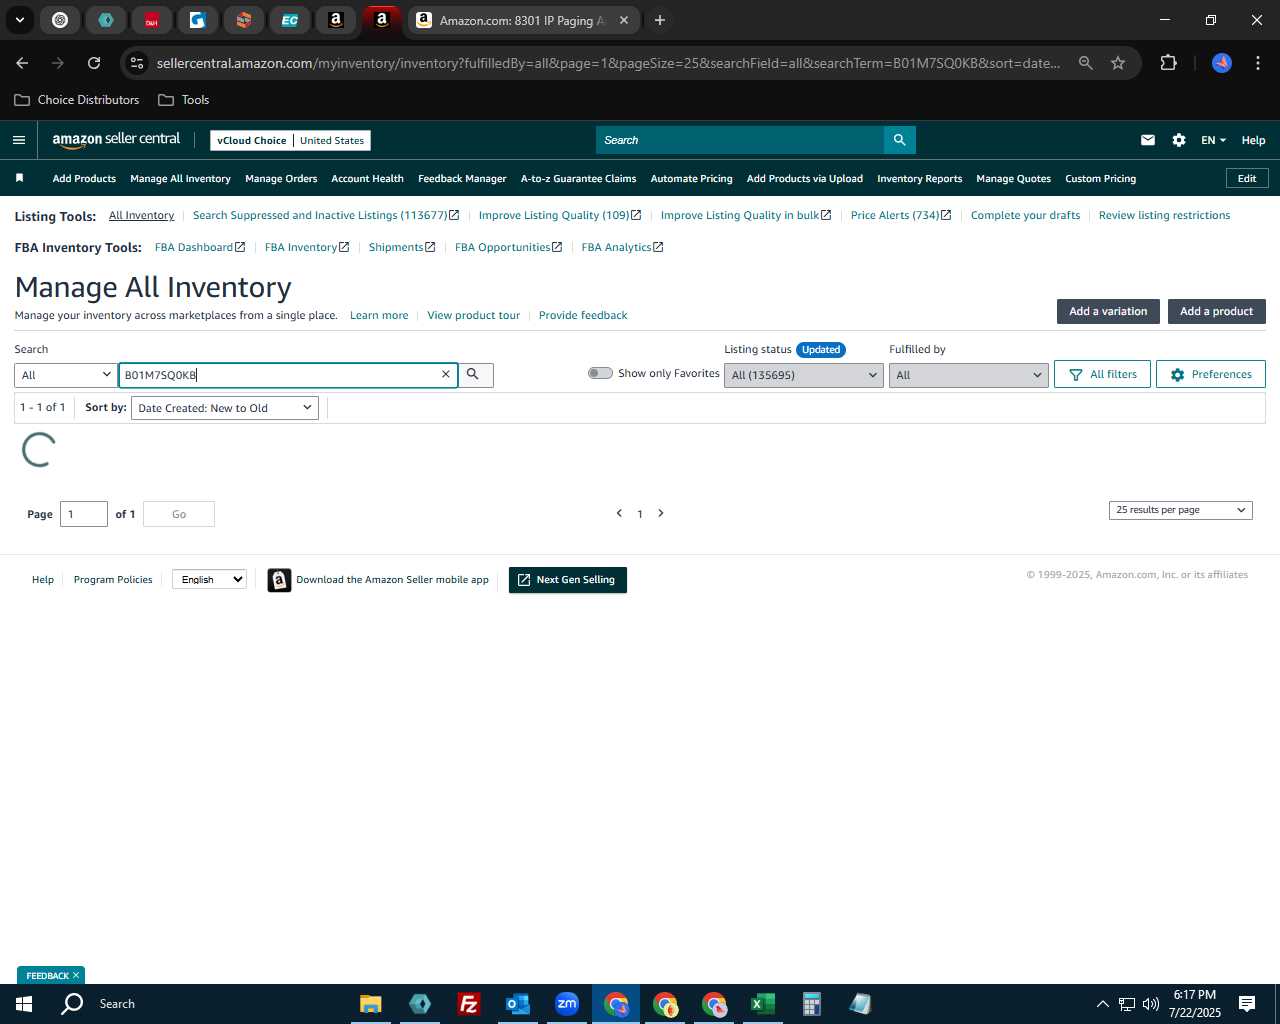Open All filters button
This screenshot has width=1280, height=1024.
(x=1102, y=374)
